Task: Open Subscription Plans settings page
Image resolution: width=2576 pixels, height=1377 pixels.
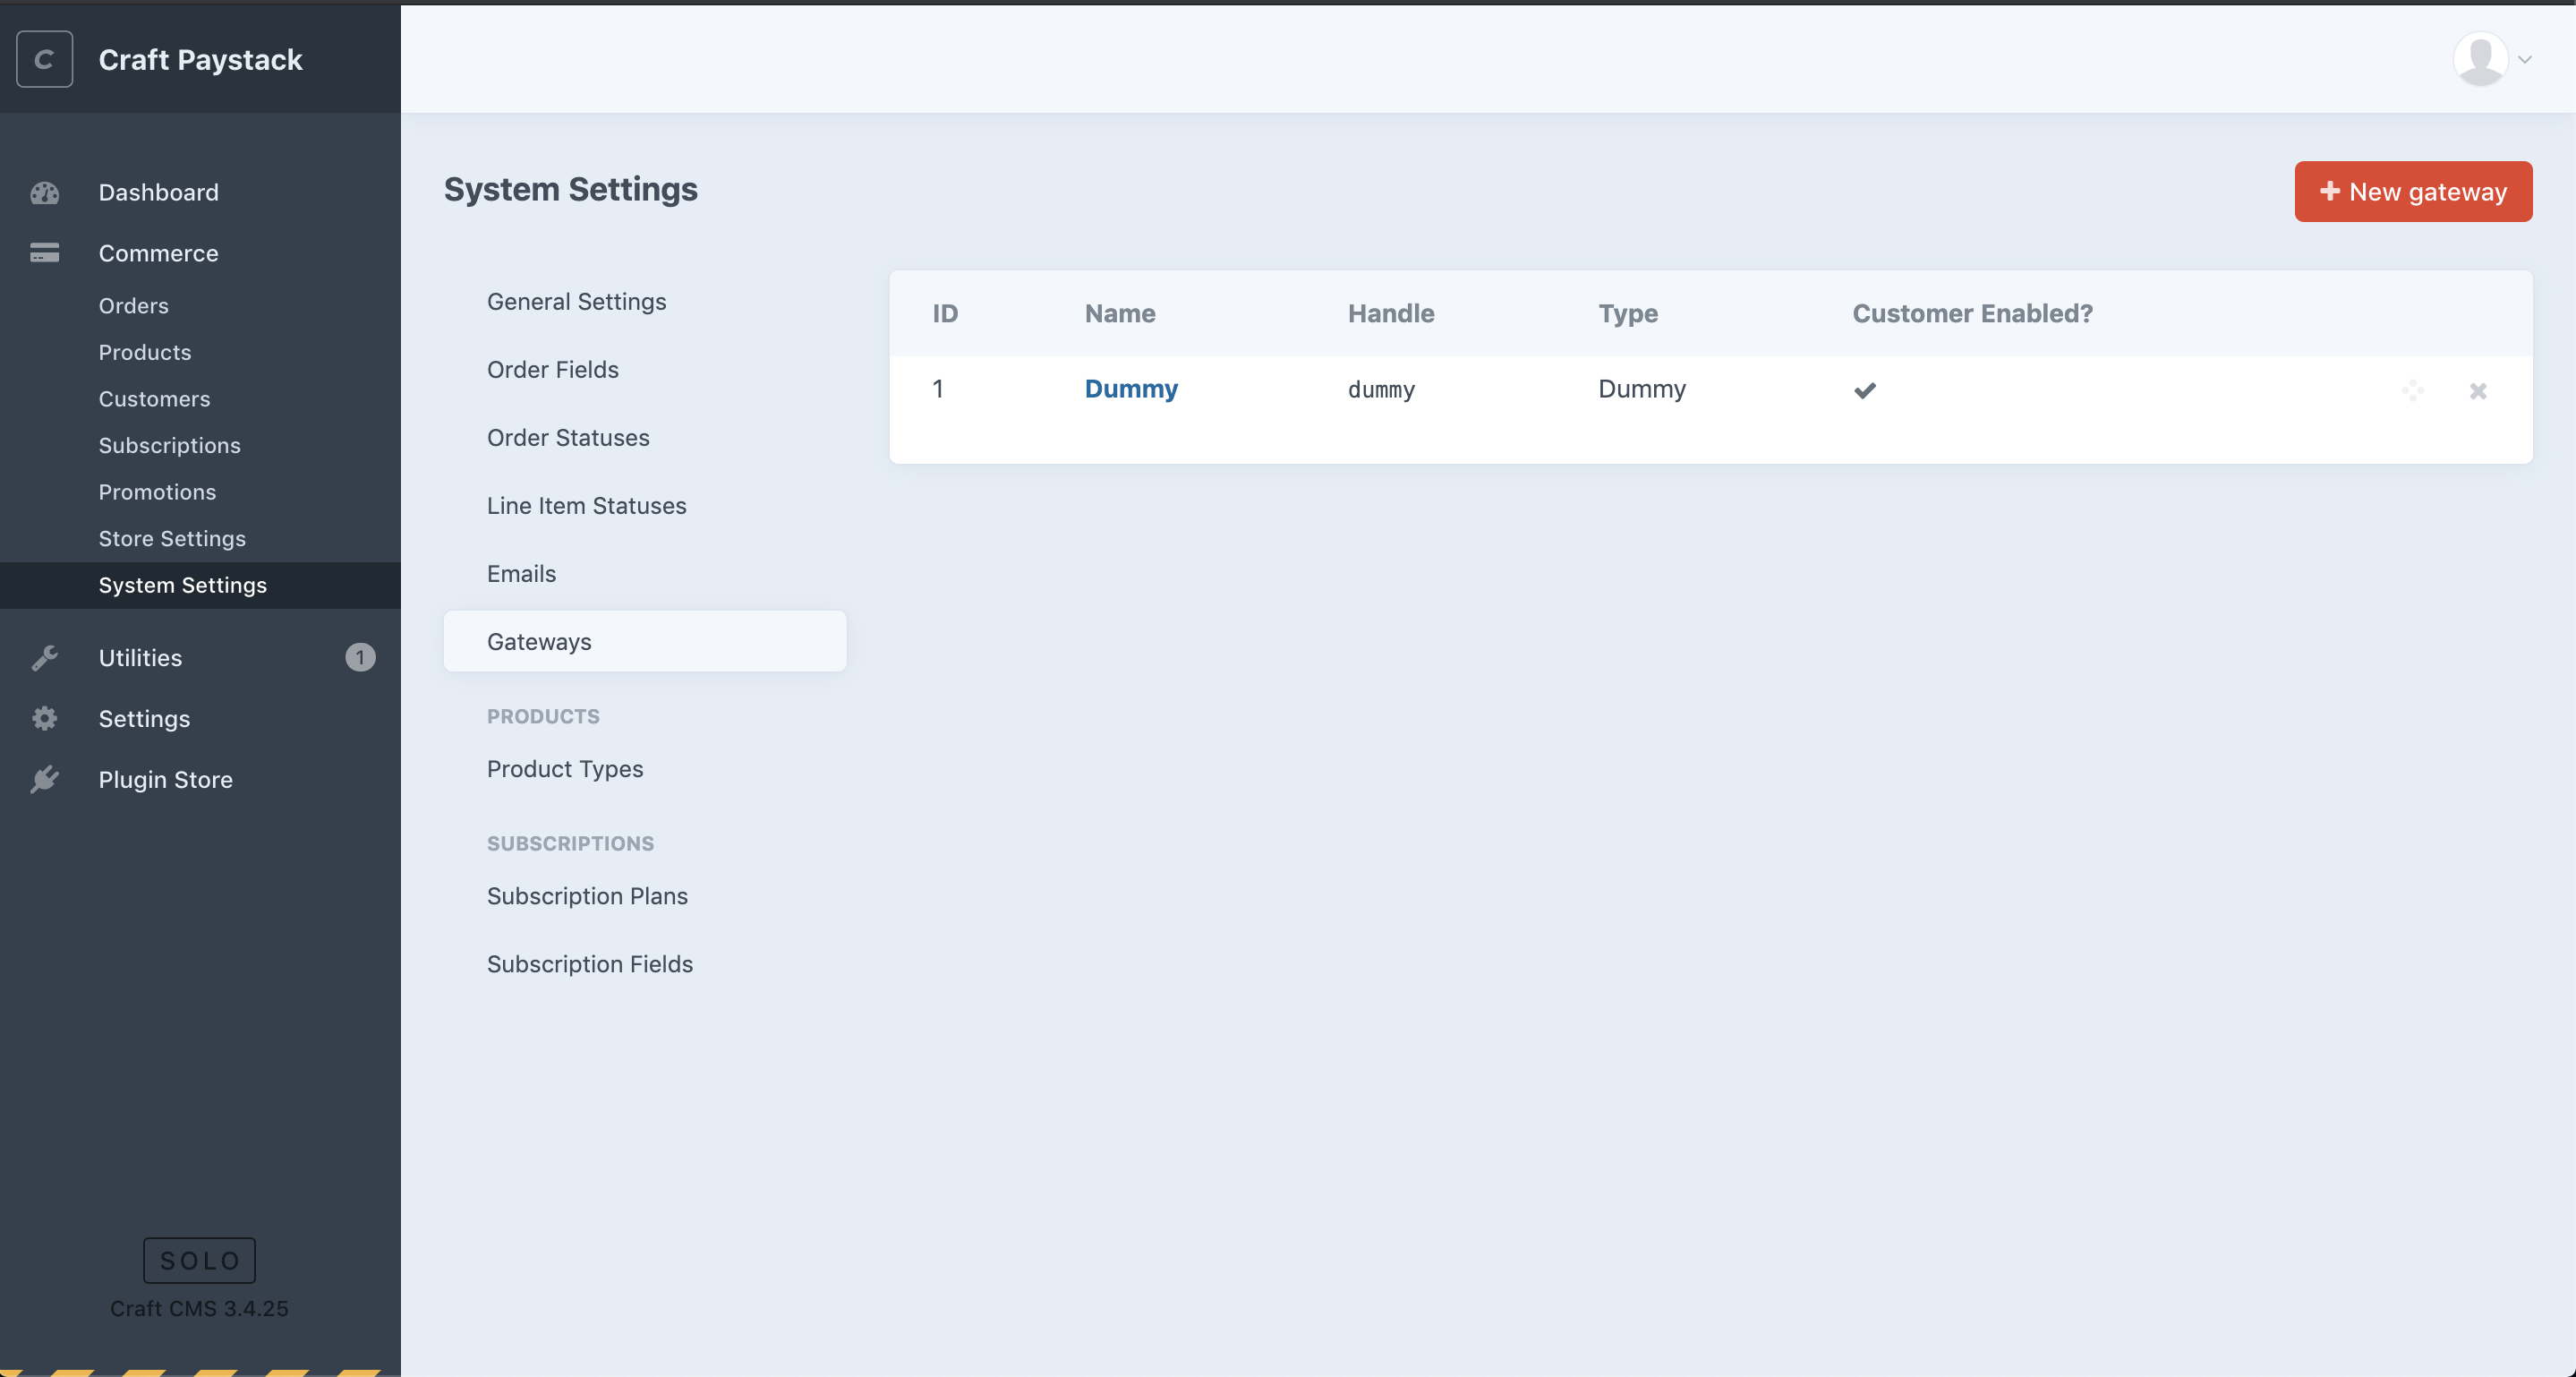Action: point(588,893)
